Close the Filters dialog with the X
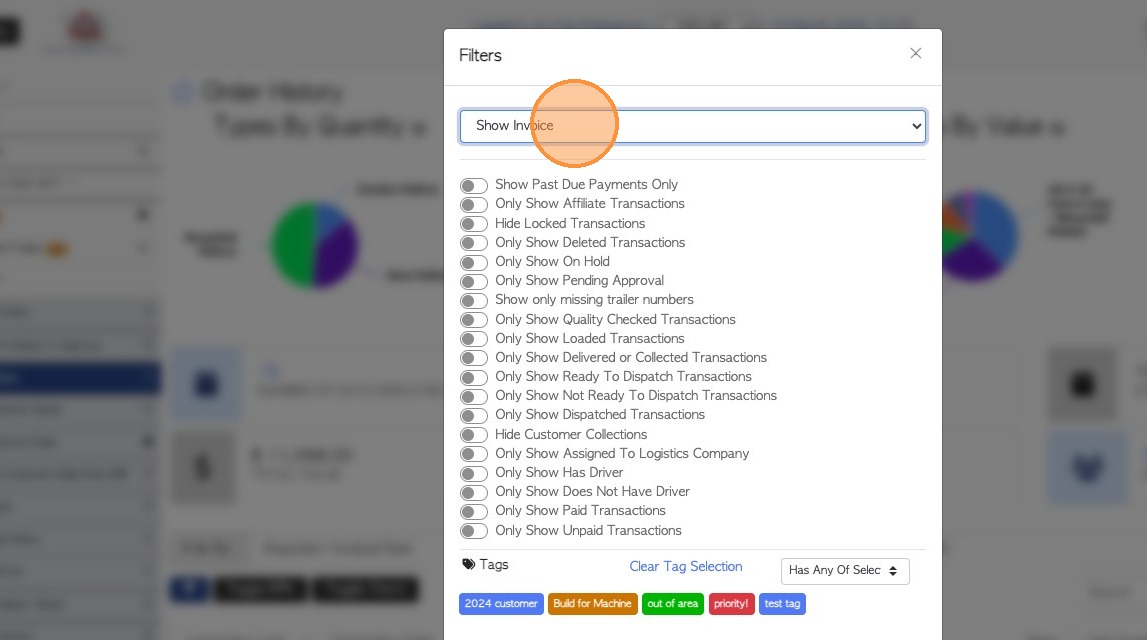 [915, 54]
